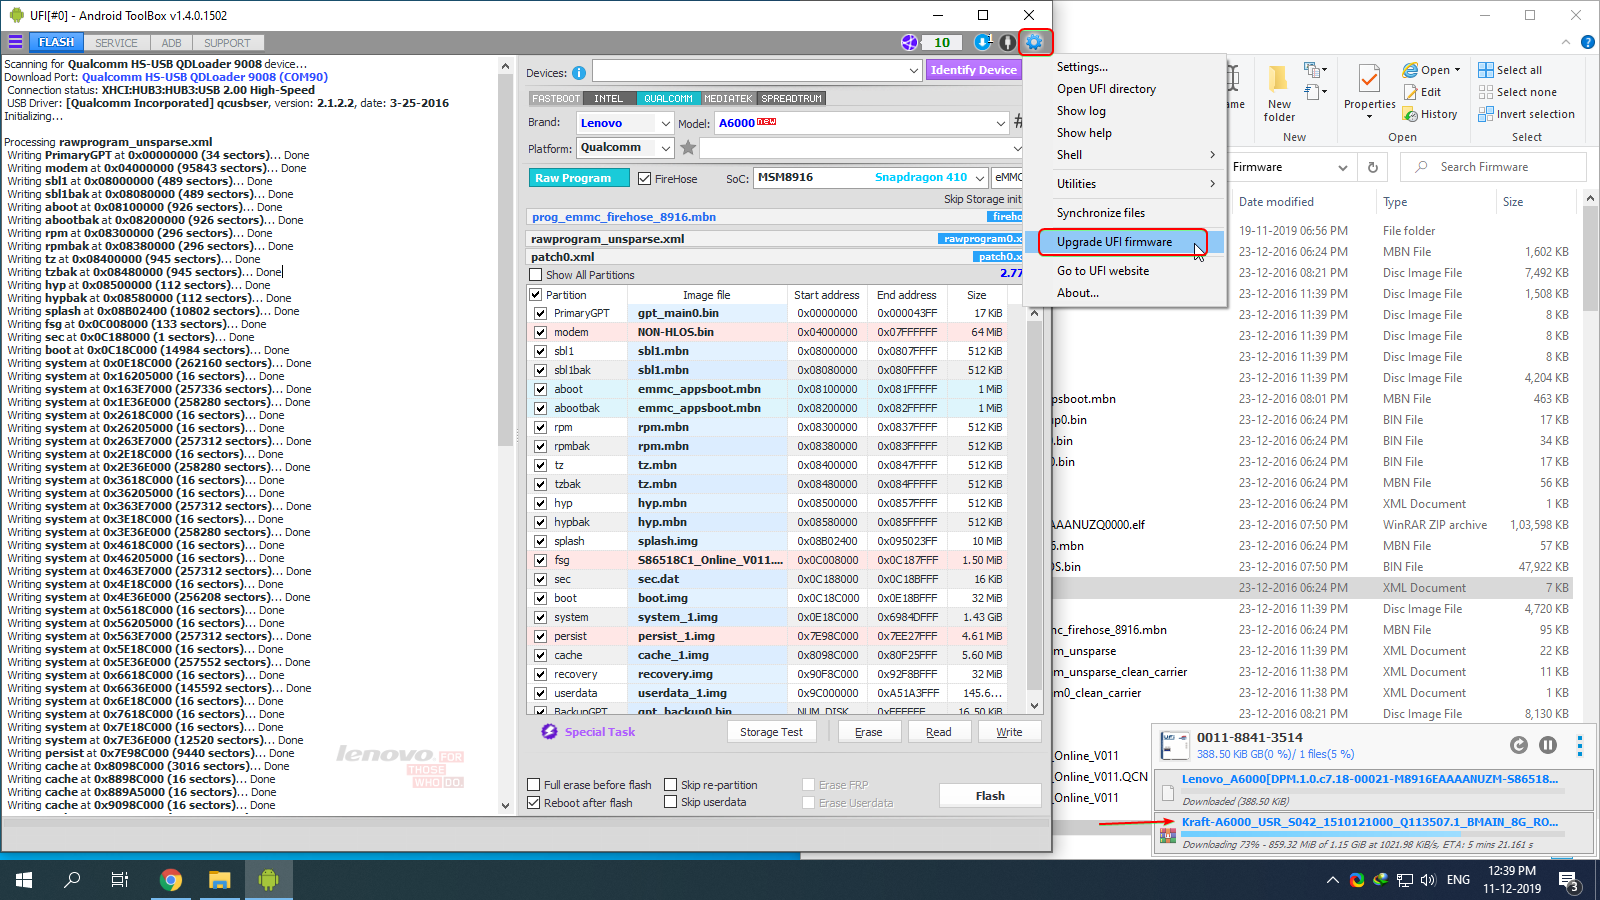Toggle the FireHose checkbox
This screenshot has height=900, width=1600.
click(x=645, y=179)
